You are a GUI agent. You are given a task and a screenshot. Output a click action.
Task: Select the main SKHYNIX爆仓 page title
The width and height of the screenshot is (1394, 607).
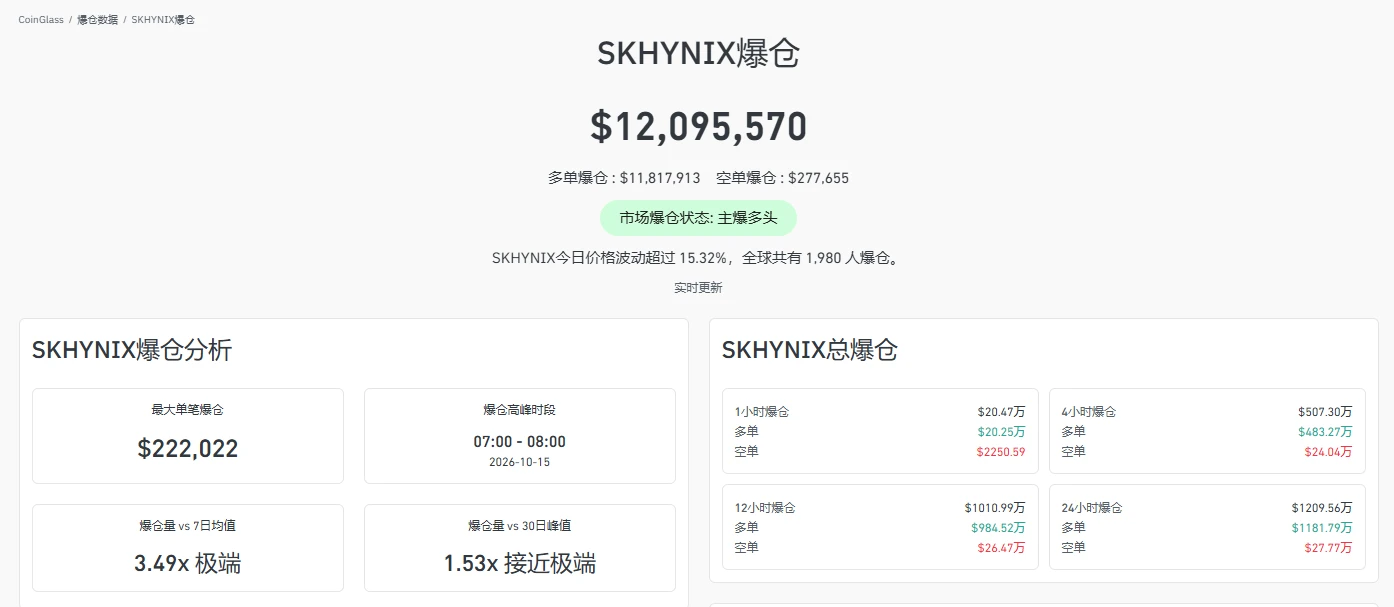pos(698,53)
